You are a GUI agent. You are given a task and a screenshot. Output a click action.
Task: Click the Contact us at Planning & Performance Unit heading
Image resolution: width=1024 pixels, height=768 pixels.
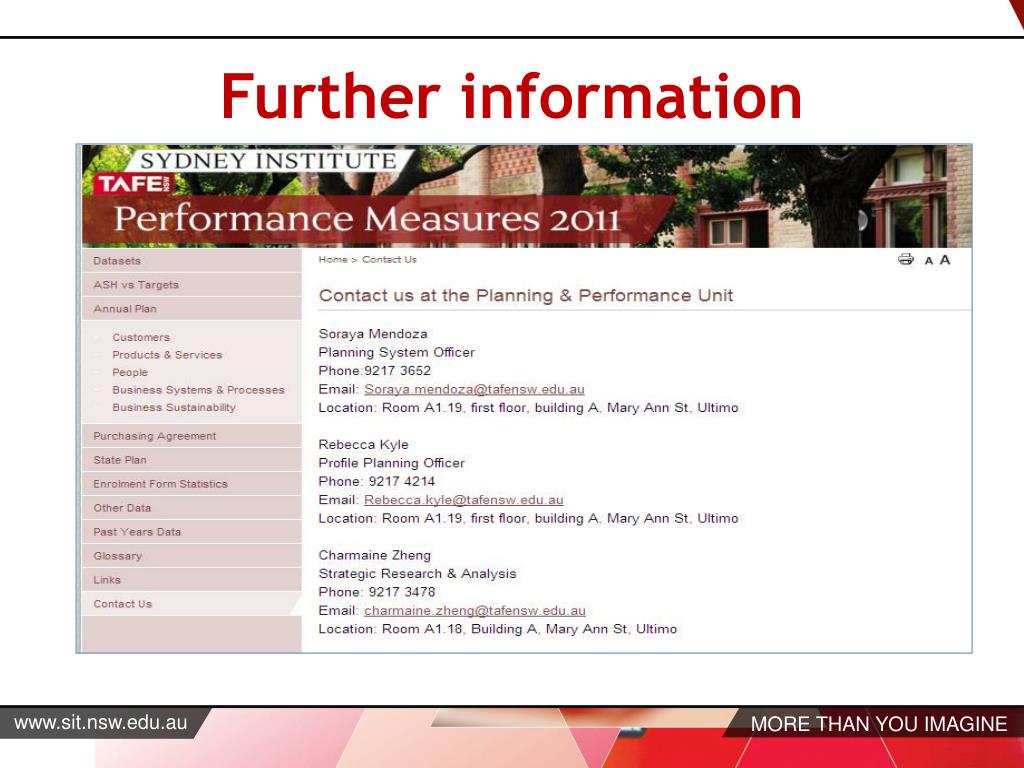pyautogui.click(x=526, y=296)
